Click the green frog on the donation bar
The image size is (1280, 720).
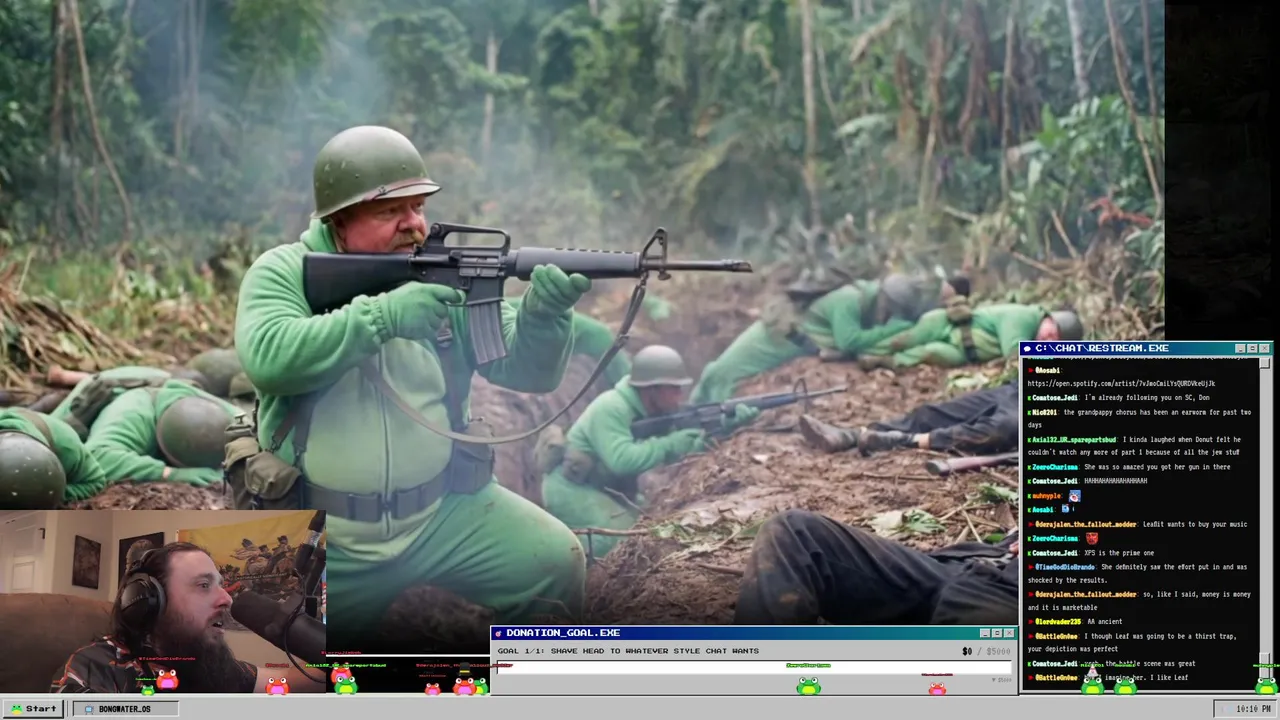click(808, 685)
